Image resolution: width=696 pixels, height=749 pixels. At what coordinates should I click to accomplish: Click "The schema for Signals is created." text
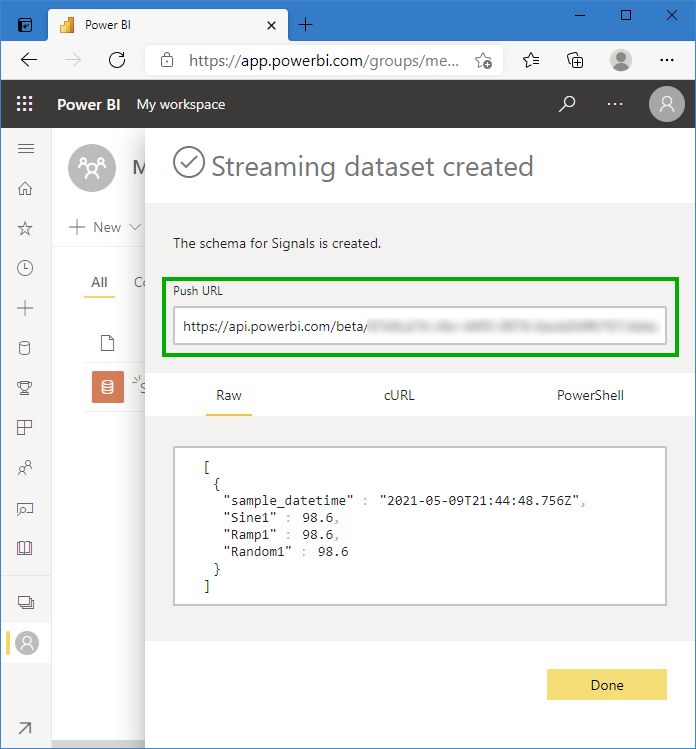point(277,244)
